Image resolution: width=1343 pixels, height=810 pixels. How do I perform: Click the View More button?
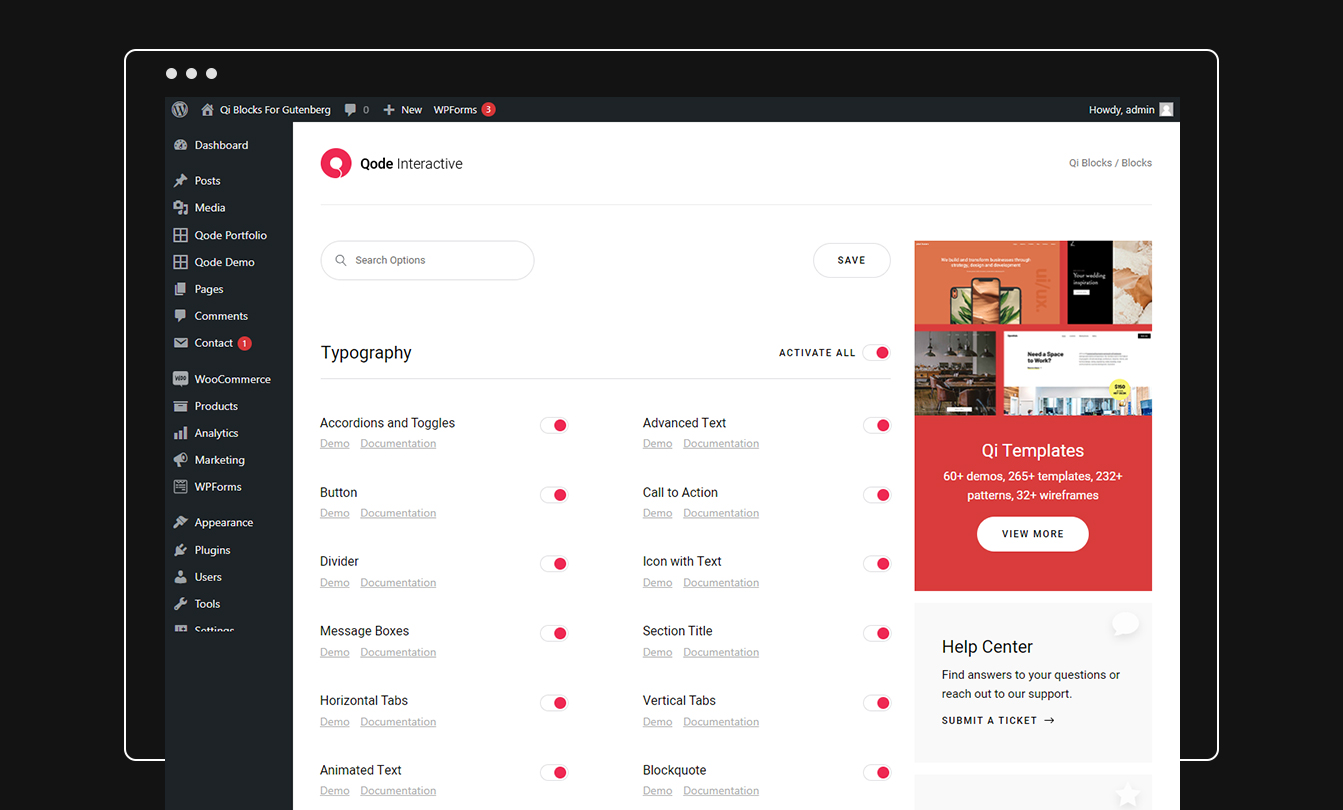pos(1033,534)
